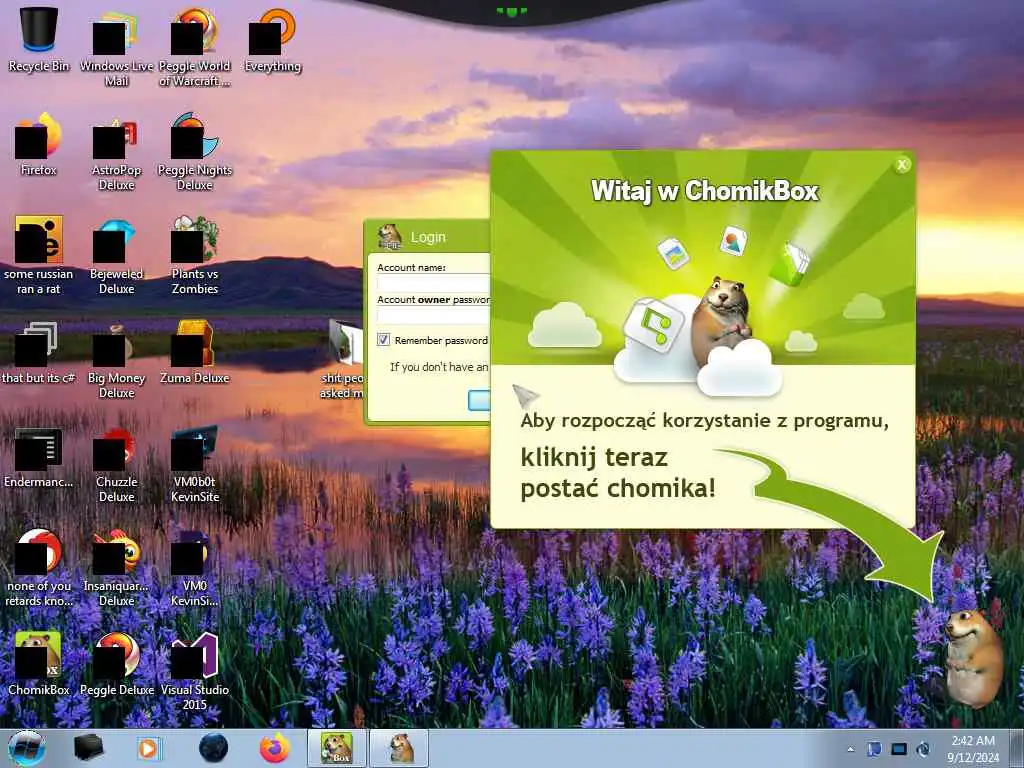Click the Account name input field
The image size is (1024, 768).
[x=433, y=283]
